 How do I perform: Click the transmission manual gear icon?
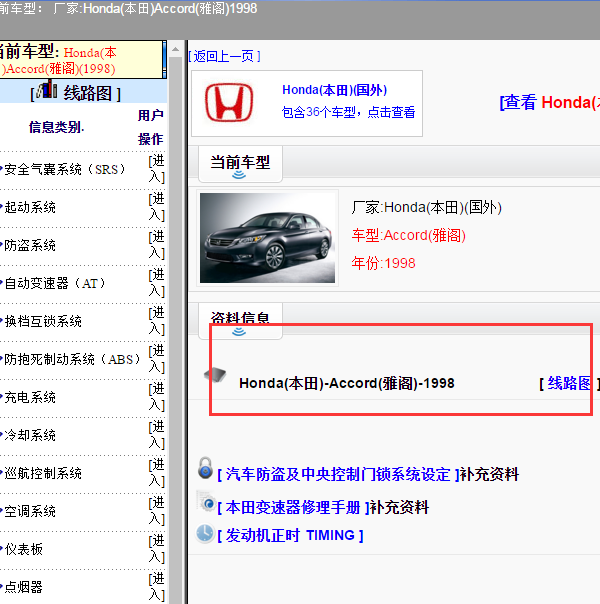207,502
